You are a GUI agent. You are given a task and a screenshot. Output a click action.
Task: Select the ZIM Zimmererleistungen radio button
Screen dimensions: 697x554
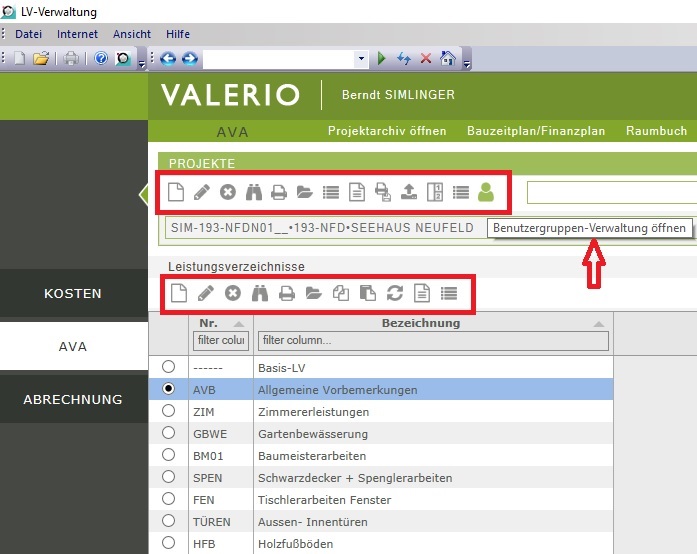(x=168, y=411)
